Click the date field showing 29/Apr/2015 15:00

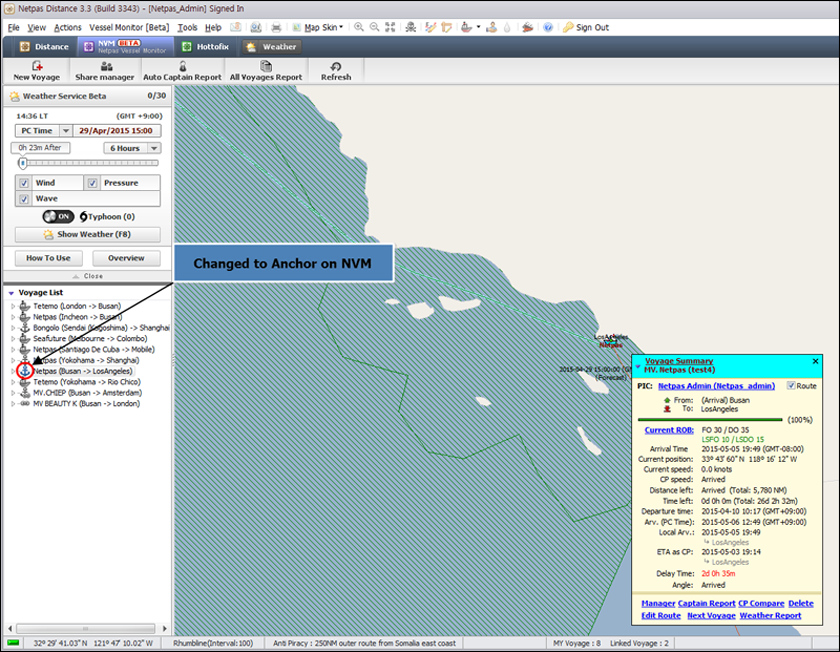[x=116, y=131]
